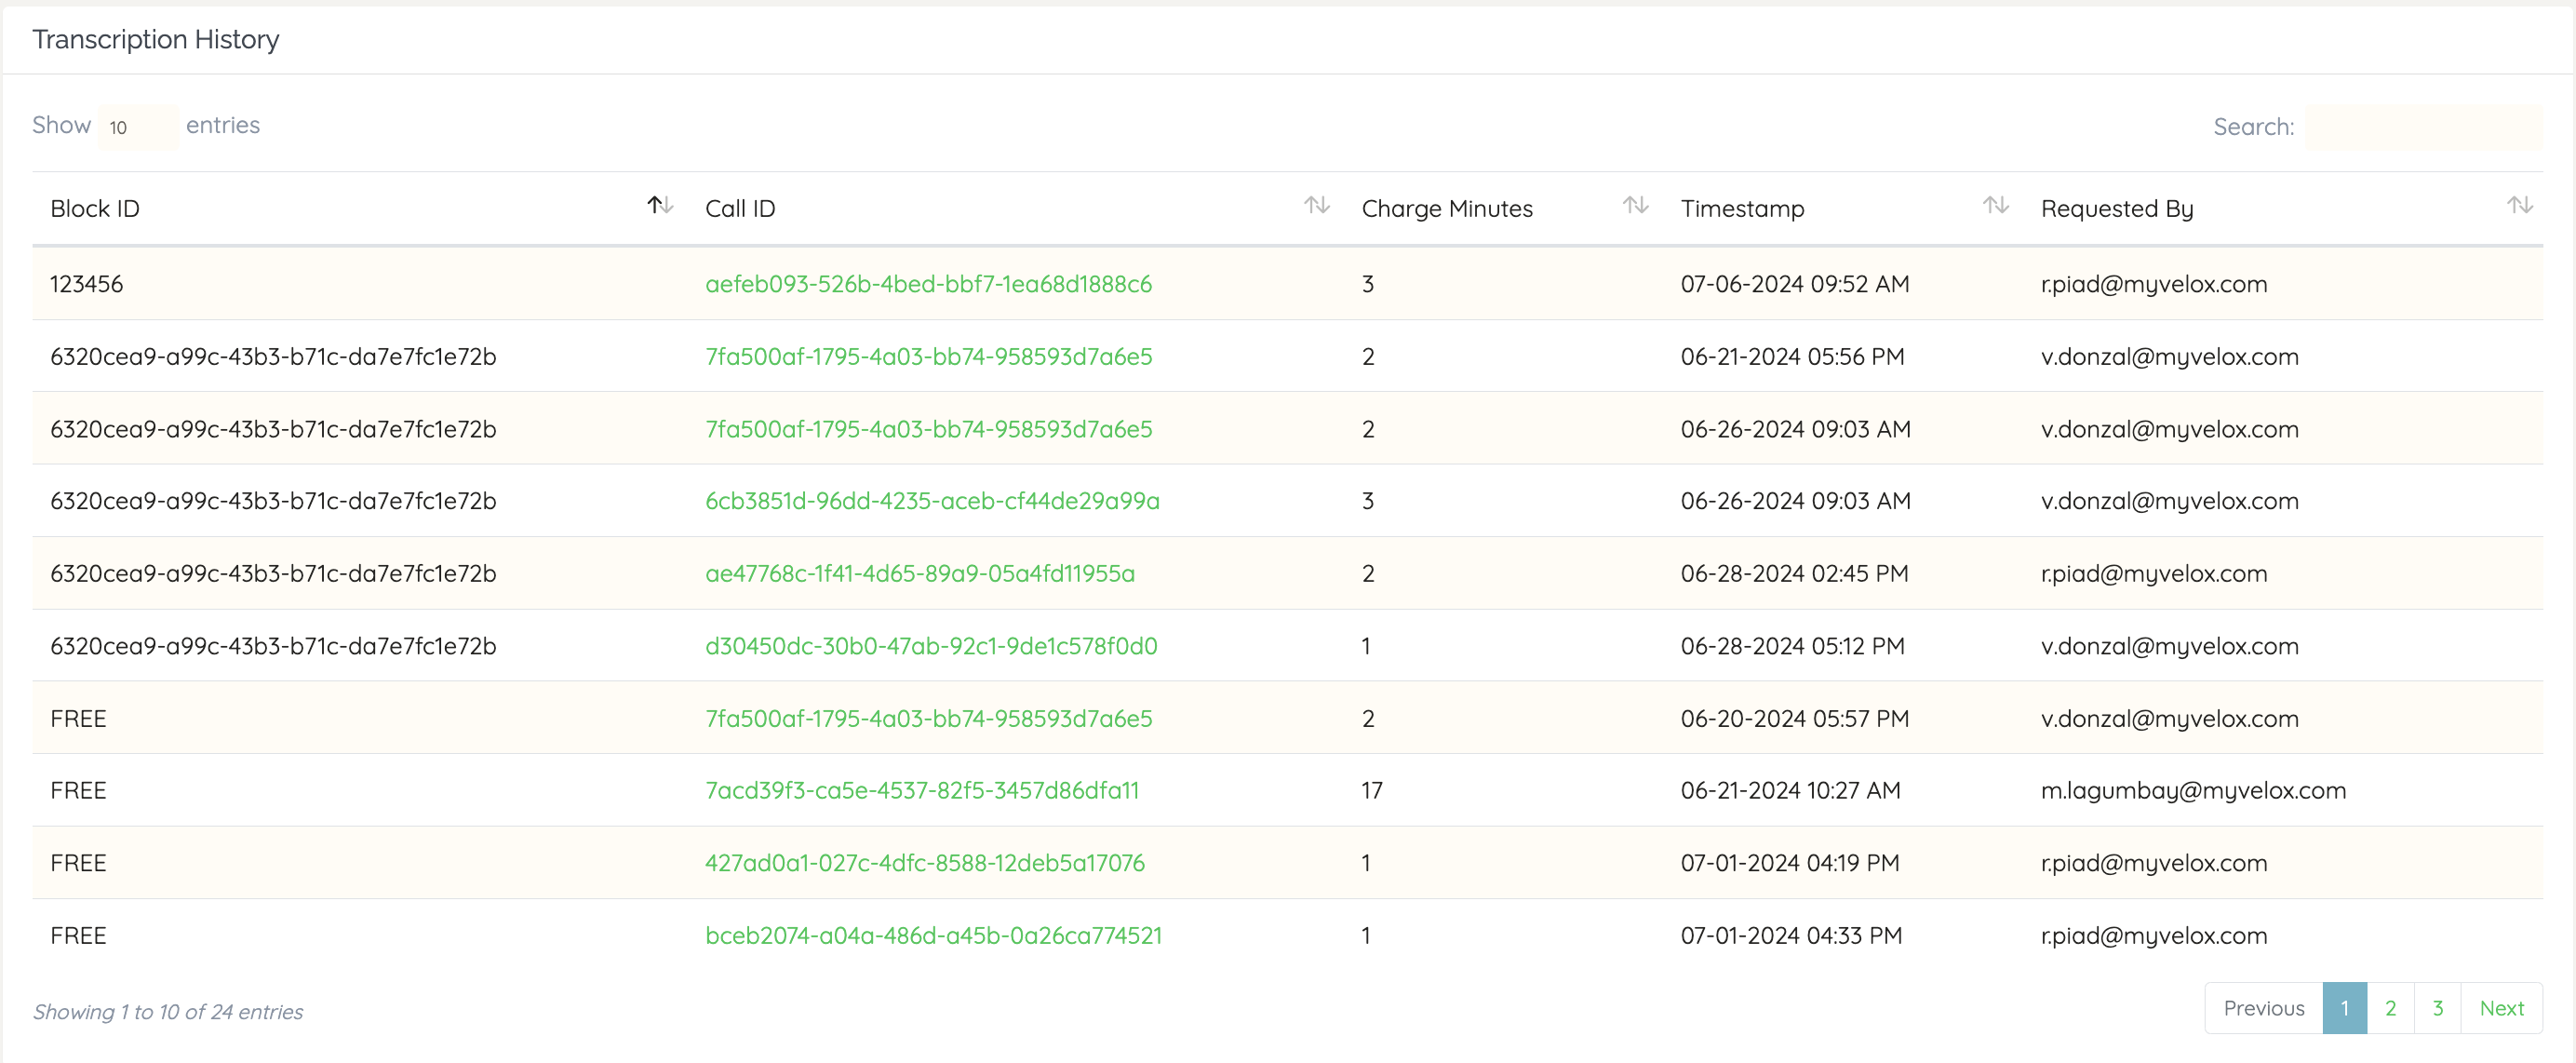Click the Charge Minutes column header
This screenshot has width=2576, height=1063.
click(x=1446, y=209)
